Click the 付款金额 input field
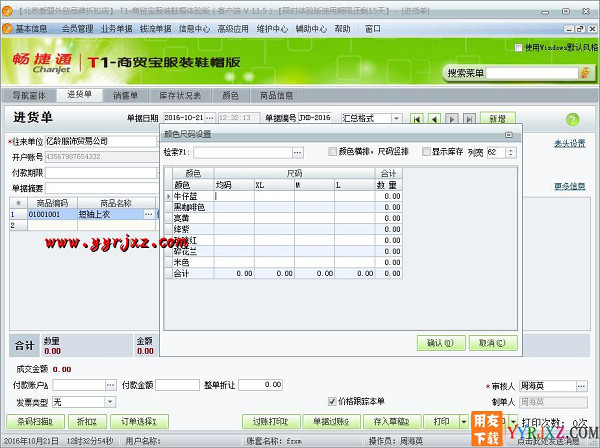Viewport: 600px width, 448px height. [x=178, y=385]
